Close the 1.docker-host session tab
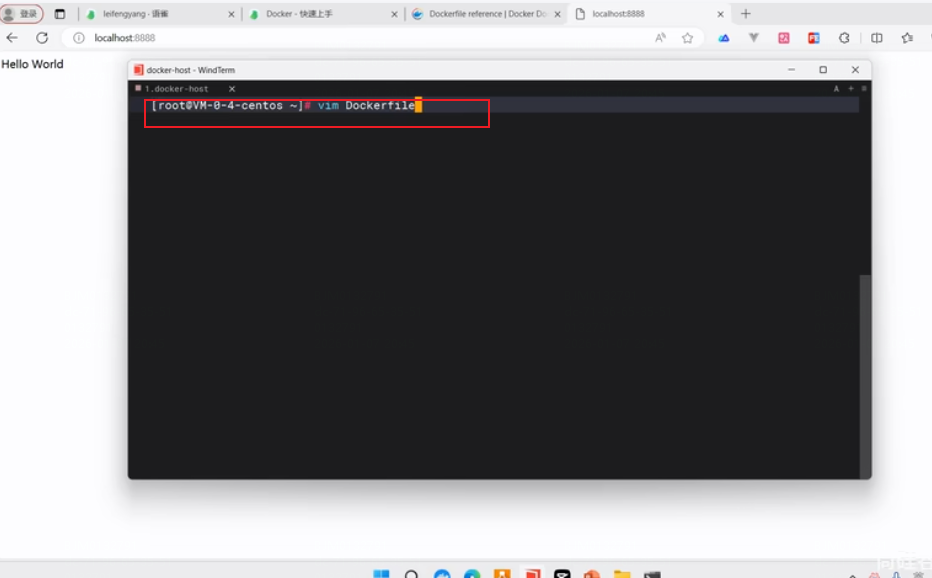Image resolution: width=932 pixels, height=578 pixels. [232, 89]
